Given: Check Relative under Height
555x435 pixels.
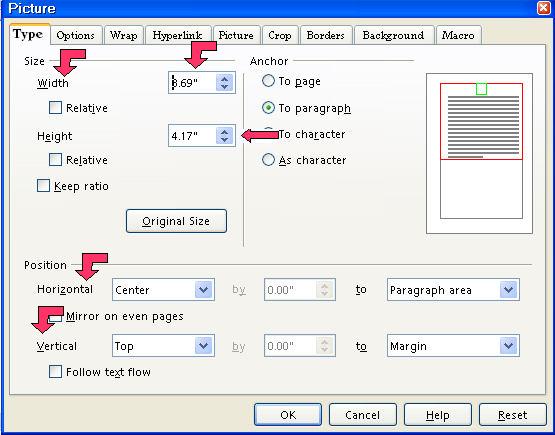Looking at the screenshot, I should [x=55, y=159].
